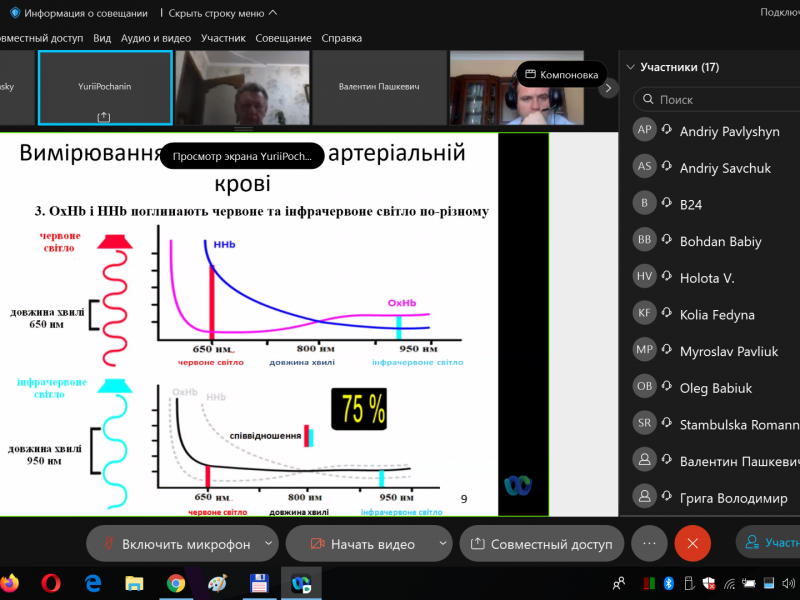Open File Explorer from the taskbar

134,583
